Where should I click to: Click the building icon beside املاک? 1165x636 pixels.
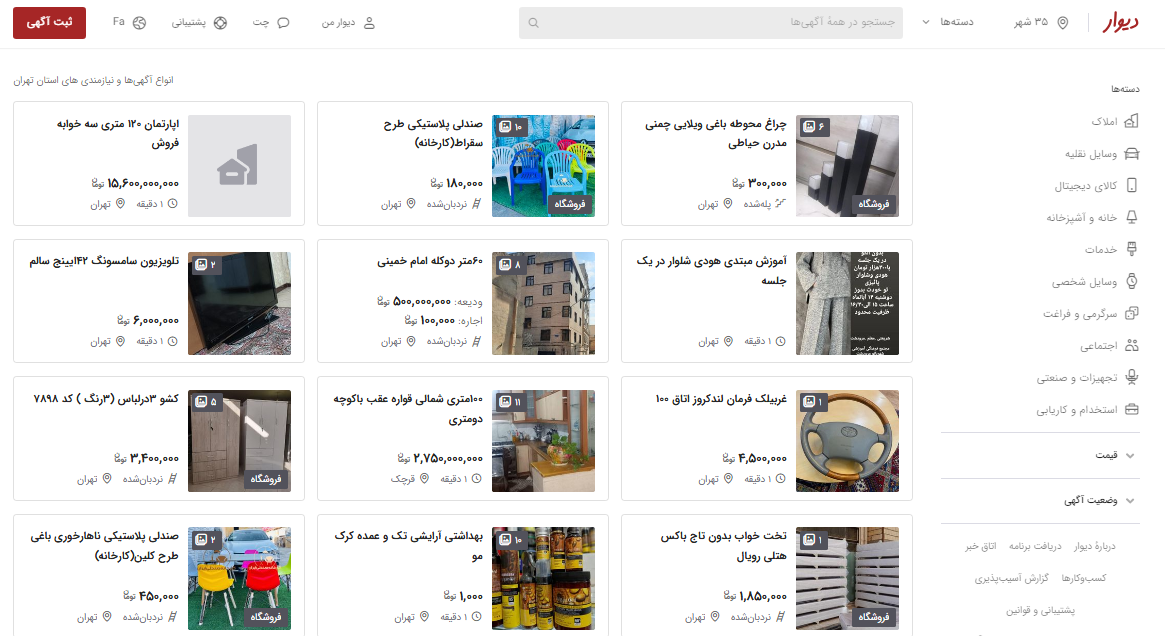tap(1132, 121)
